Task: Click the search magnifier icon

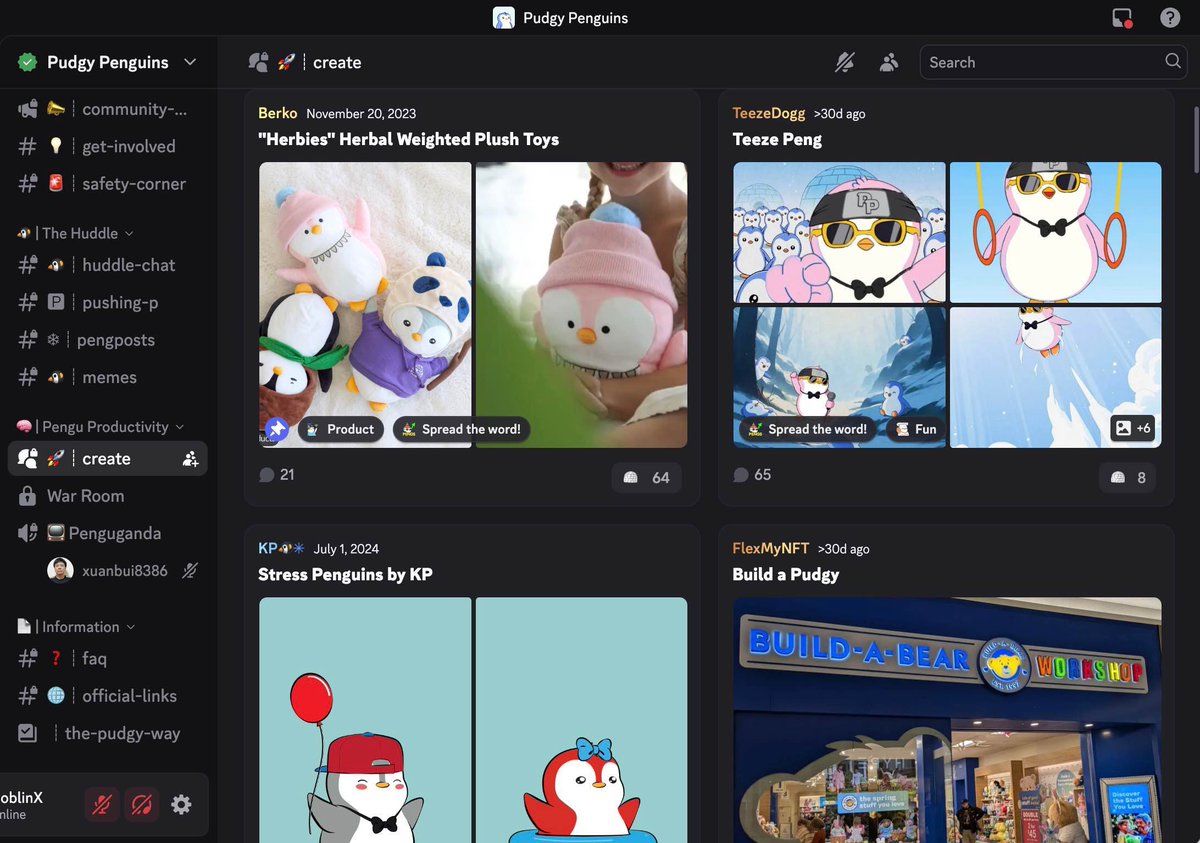Action: tap(1173, 61)
